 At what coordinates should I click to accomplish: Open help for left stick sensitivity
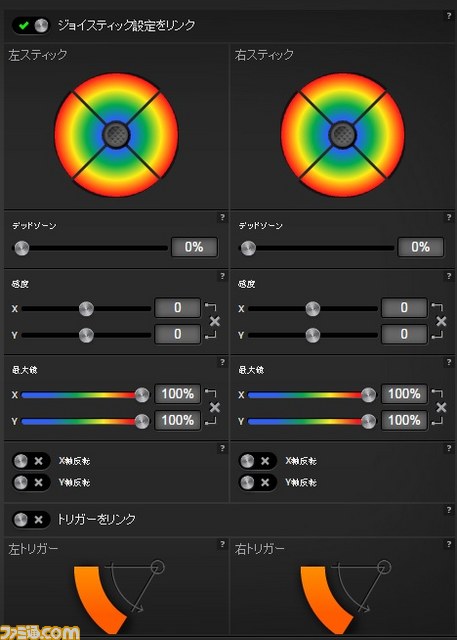[x=222, y=276]
